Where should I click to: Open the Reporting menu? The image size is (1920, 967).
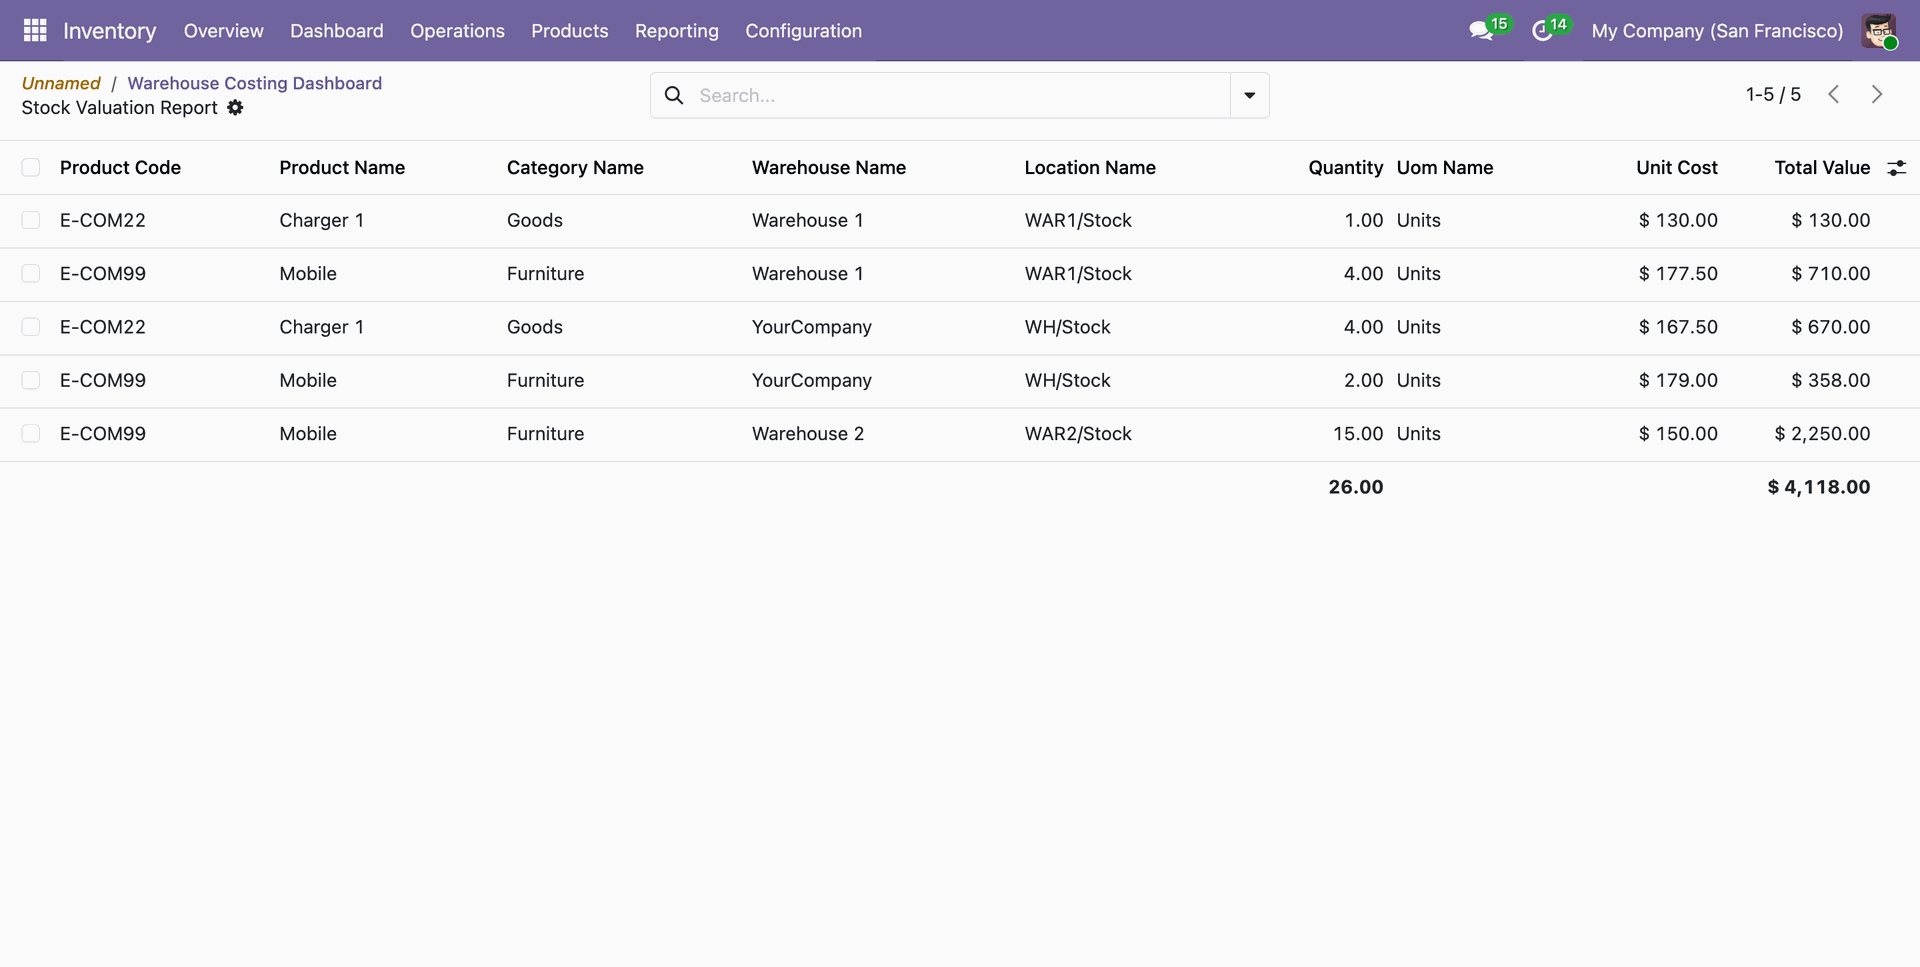676,31
